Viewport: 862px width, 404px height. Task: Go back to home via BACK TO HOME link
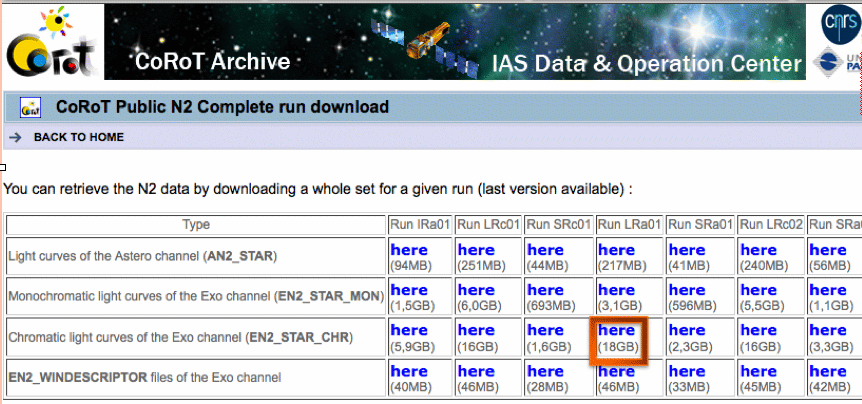click(x=78, y=137)
